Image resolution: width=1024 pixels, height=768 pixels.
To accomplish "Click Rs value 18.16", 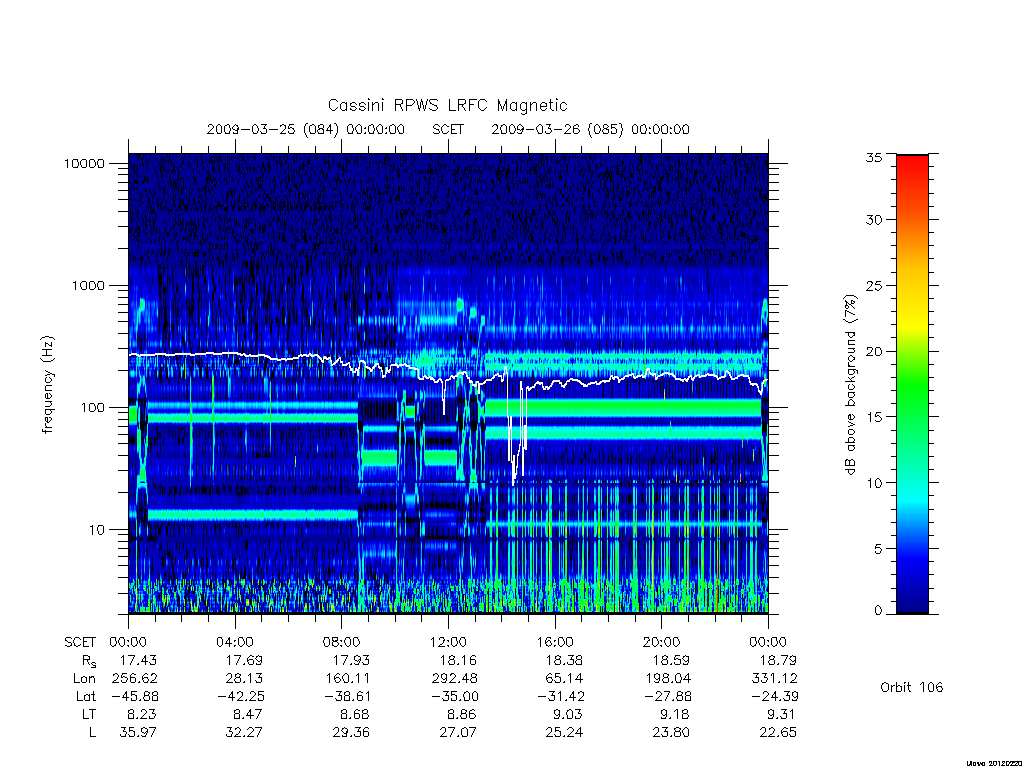I will [x=458, y=660].
